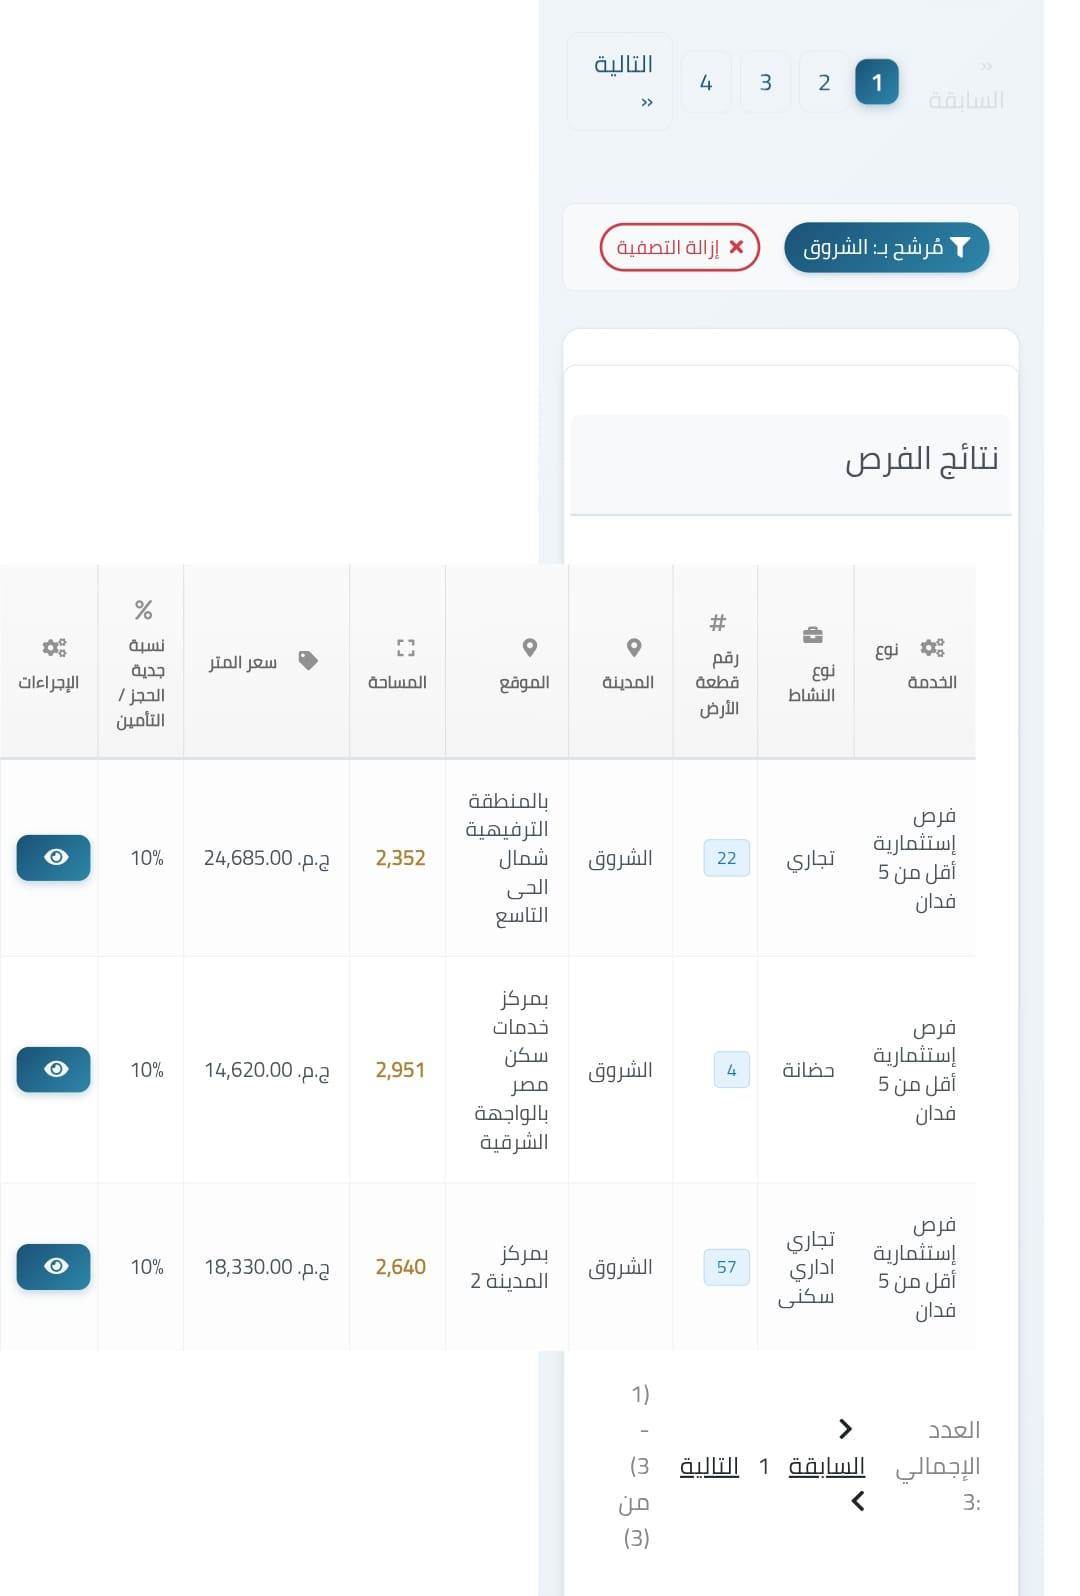Viewport: 1080px width, 1596px height.
Task: Click the gears icon in service type header
Action: point(933,648)
